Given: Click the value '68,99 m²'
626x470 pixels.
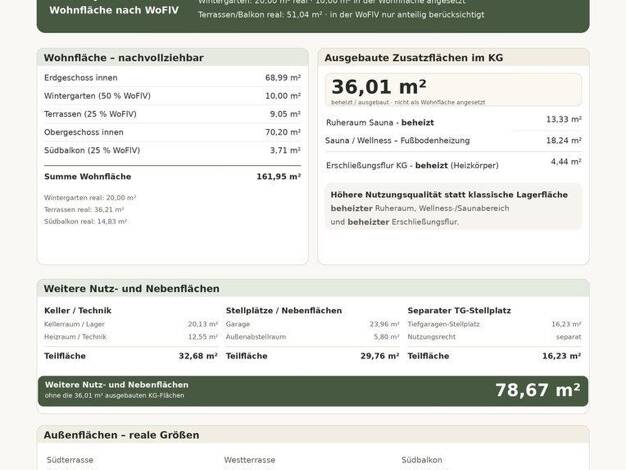Looking at the screenshot, I should pyautogui.click(x=283, y=78).
